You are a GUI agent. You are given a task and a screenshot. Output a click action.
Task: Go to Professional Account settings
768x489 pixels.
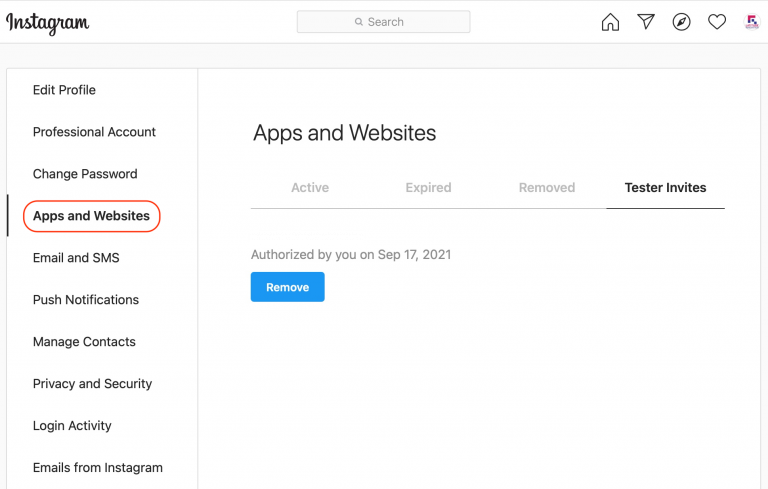coord(94,132)
